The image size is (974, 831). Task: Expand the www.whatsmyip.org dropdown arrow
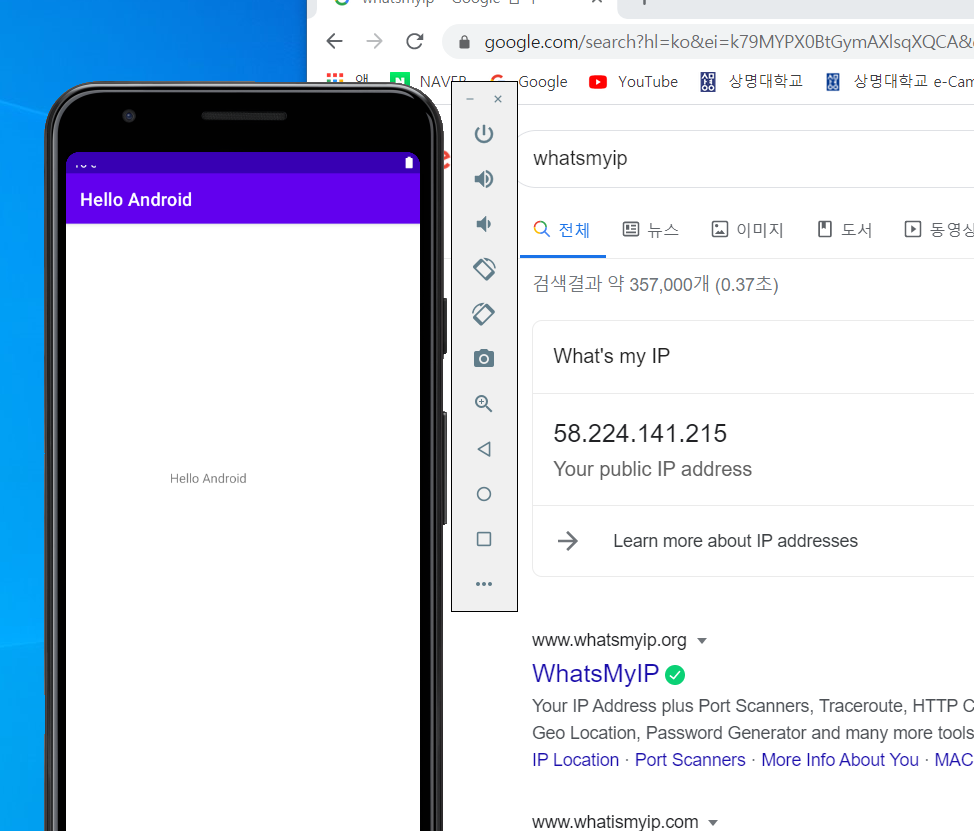pyautogui.click(x=702, y=641)
